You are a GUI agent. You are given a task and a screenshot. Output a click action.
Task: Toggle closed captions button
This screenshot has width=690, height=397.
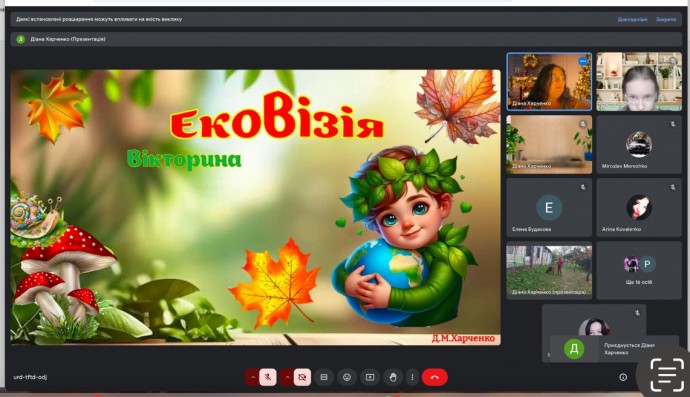(x=324, y=377)
